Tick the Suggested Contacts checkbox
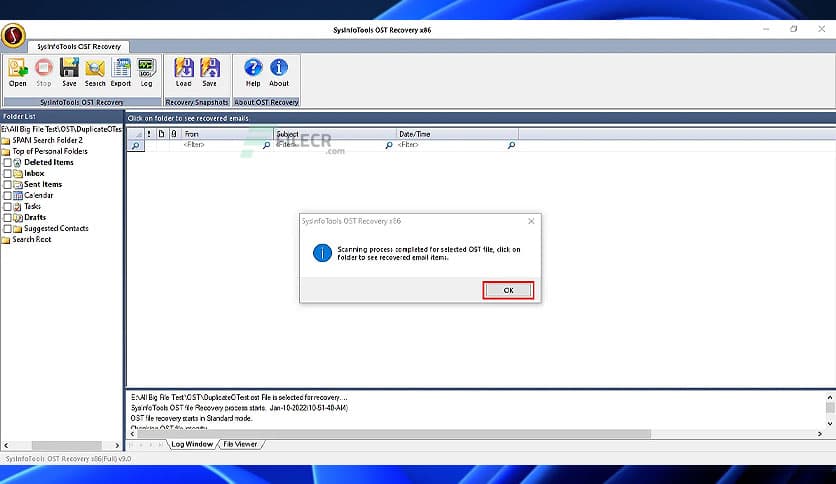The height and width of the screenshot is (484, 836). [x=7, y=229]
